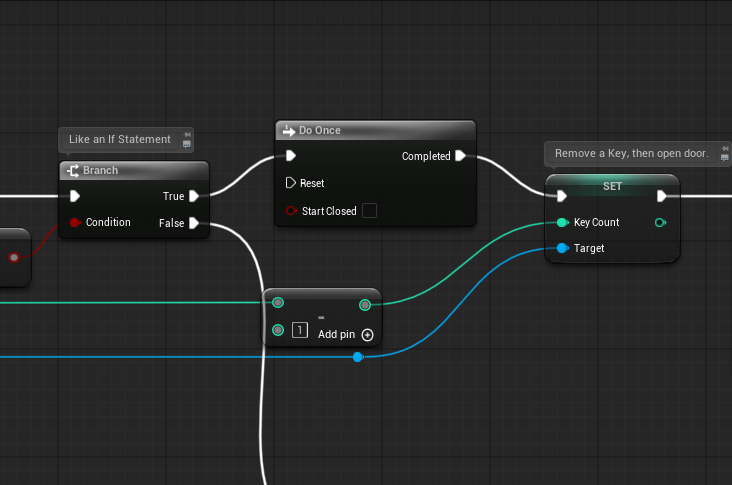The height and width of the screenshot is (485, 732).
Task: Select the SET node title
Action: click(x=612, y=186)
